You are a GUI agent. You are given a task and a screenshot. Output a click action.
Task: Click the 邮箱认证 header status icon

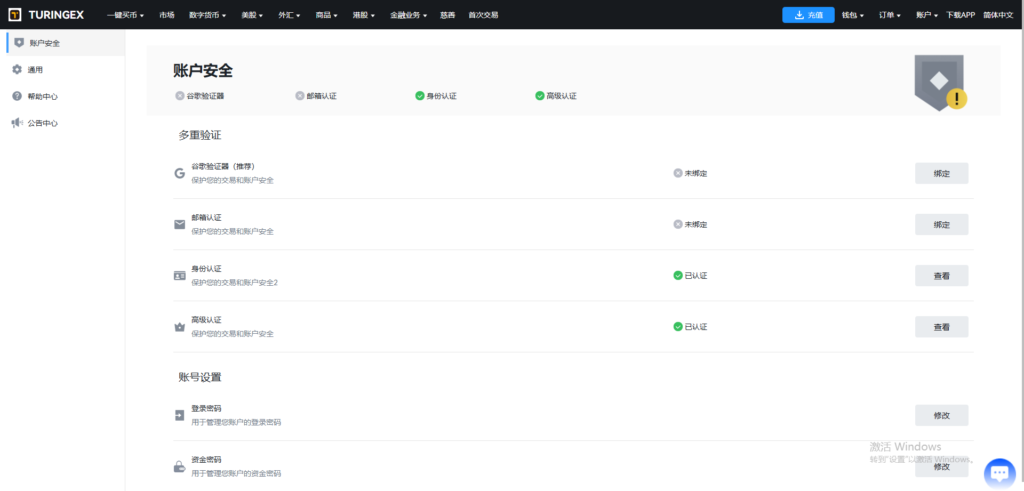coord(300,96)
